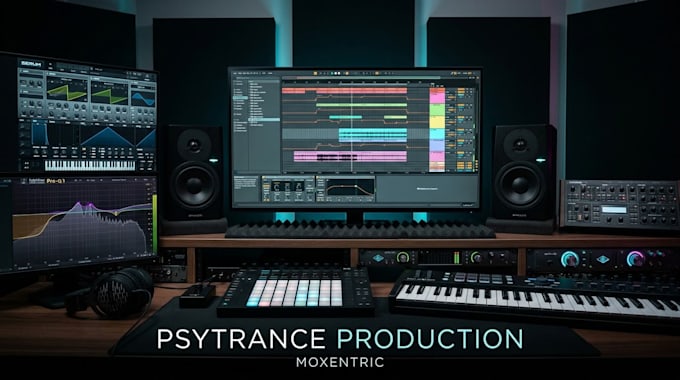
Task: Click the filter curve display in the device panel
Action: tap(350, 188)
